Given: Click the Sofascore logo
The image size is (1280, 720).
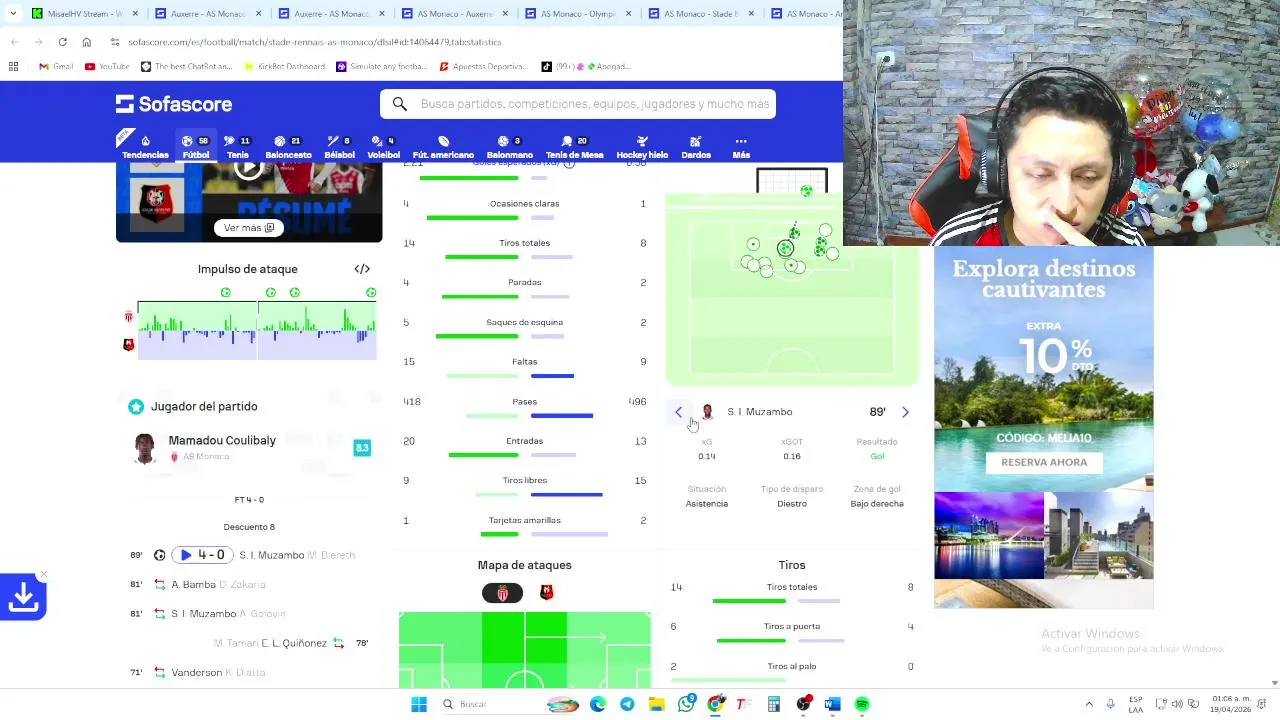Looking at the screenshot, I should (x=174, y=104).
